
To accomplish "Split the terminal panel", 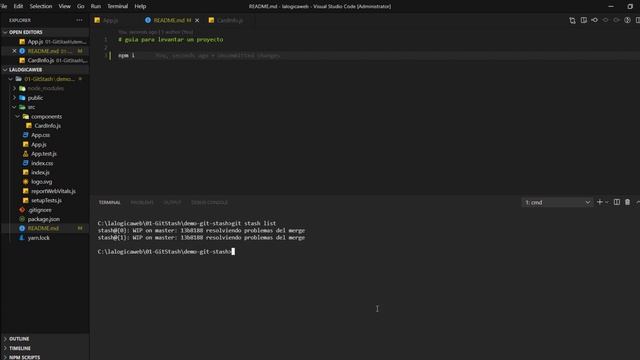I will point(617,202).
